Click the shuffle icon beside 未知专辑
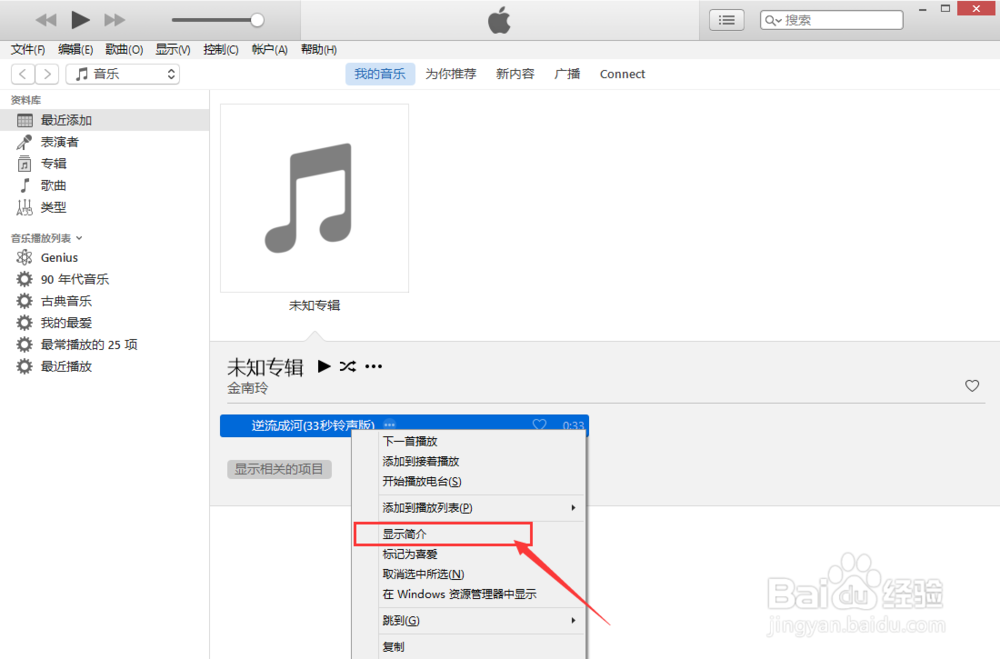This screenshot has height=659, width=1000. [x=347, y=366]
